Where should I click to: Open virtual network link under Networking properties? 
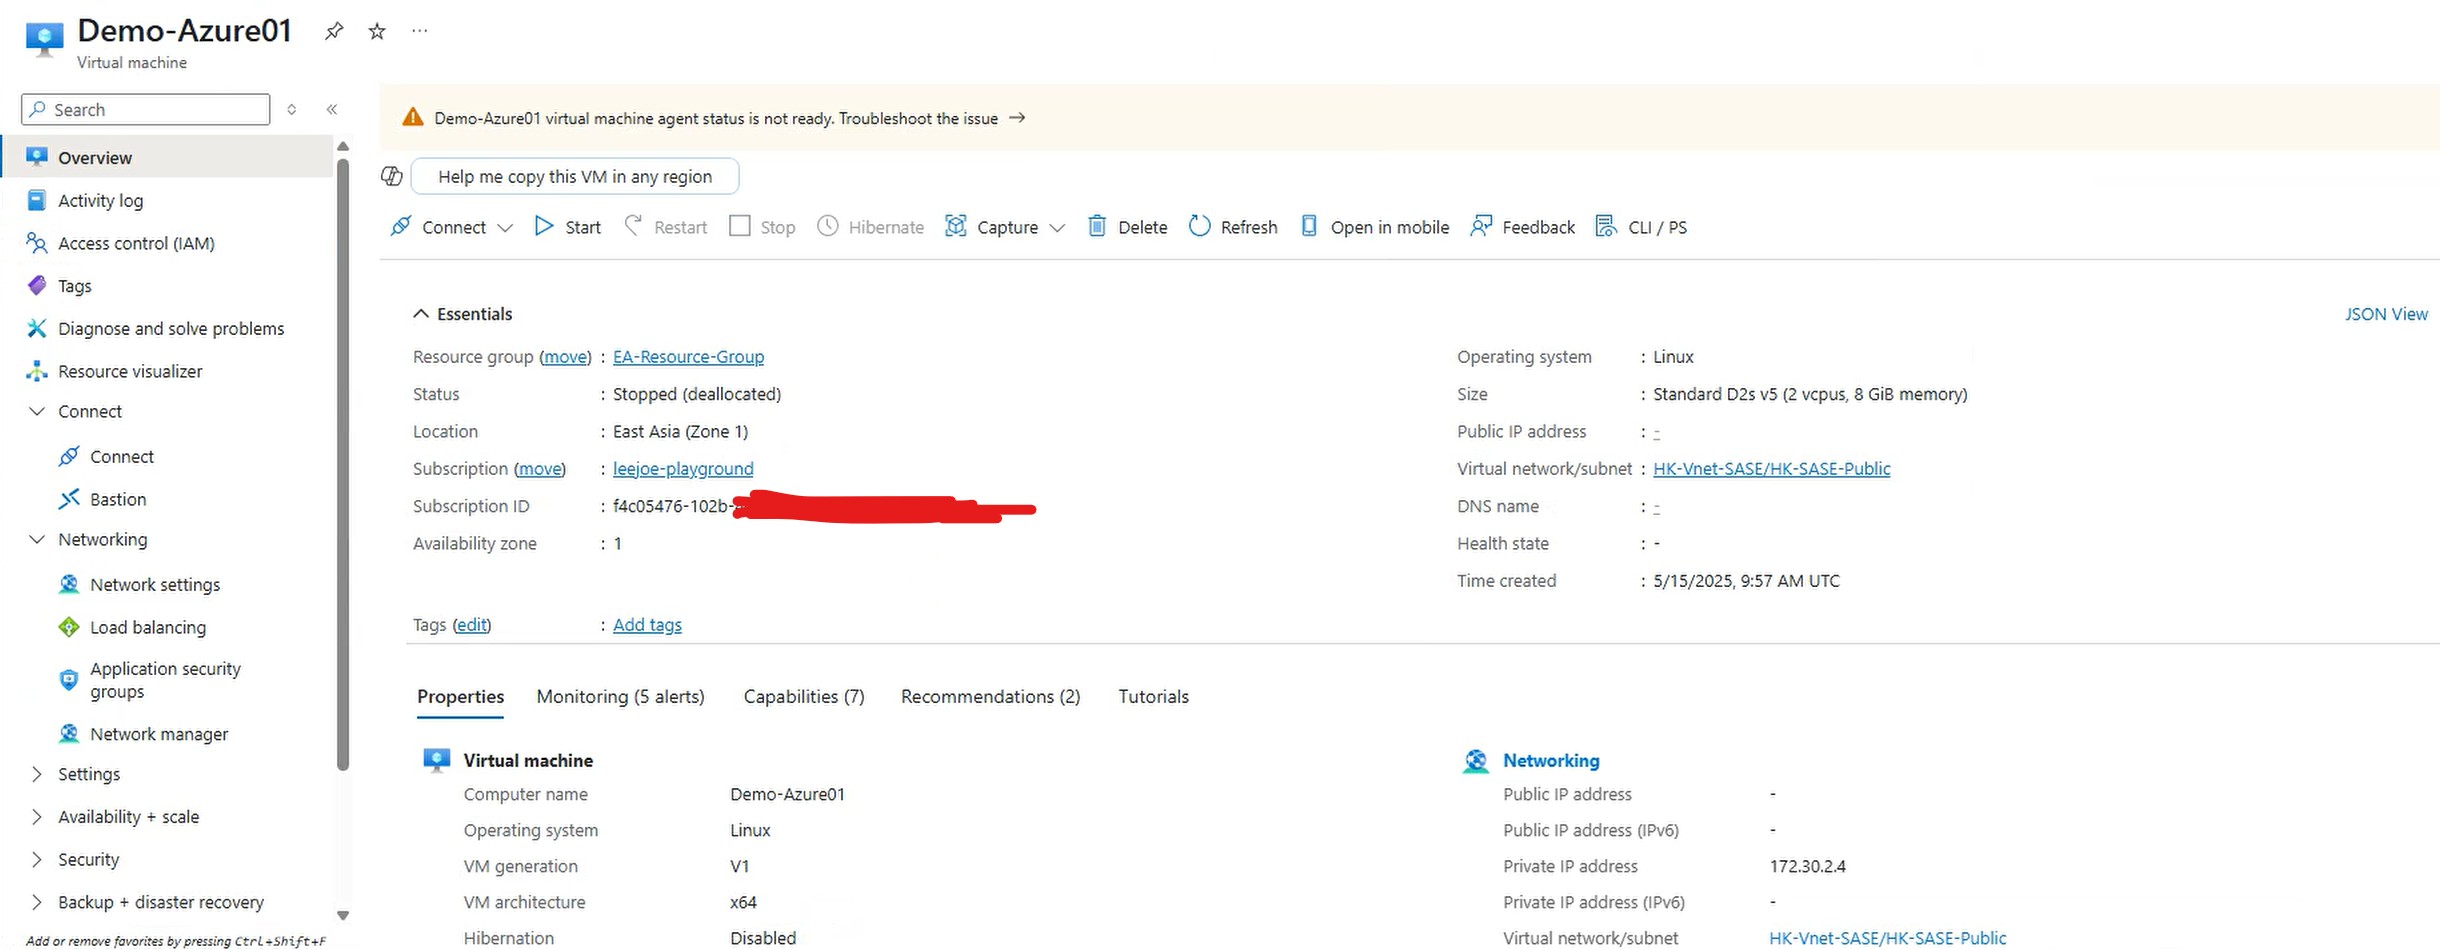[1887, 938]
